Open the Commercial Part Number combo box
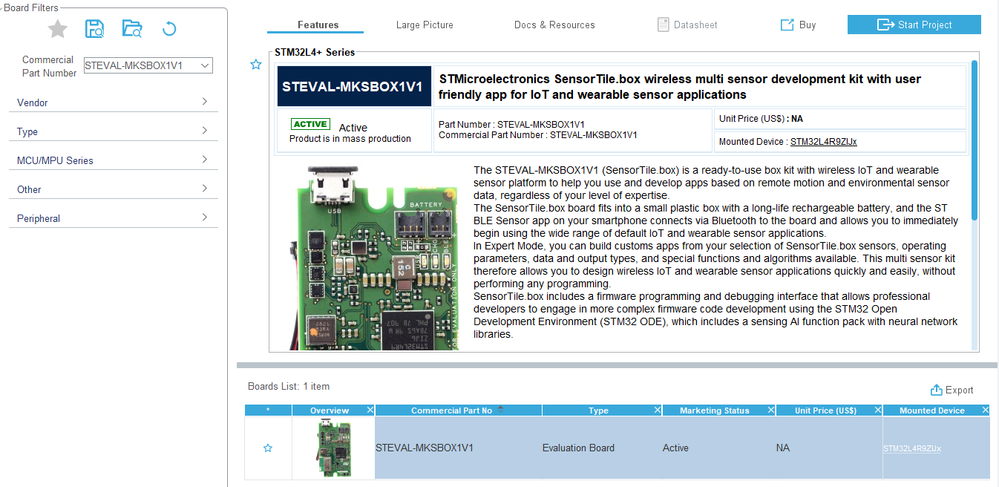Screen dimensions: 999x487 coord(148,65)
